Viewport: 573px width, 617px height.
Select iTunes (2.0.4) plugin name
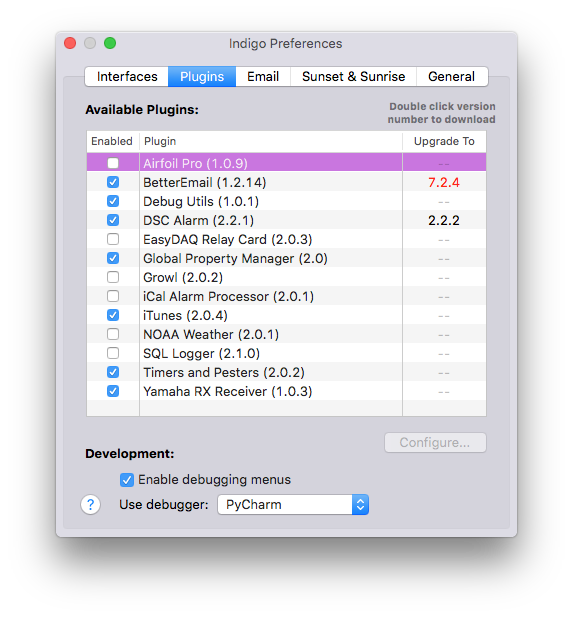tap(185, 316)
